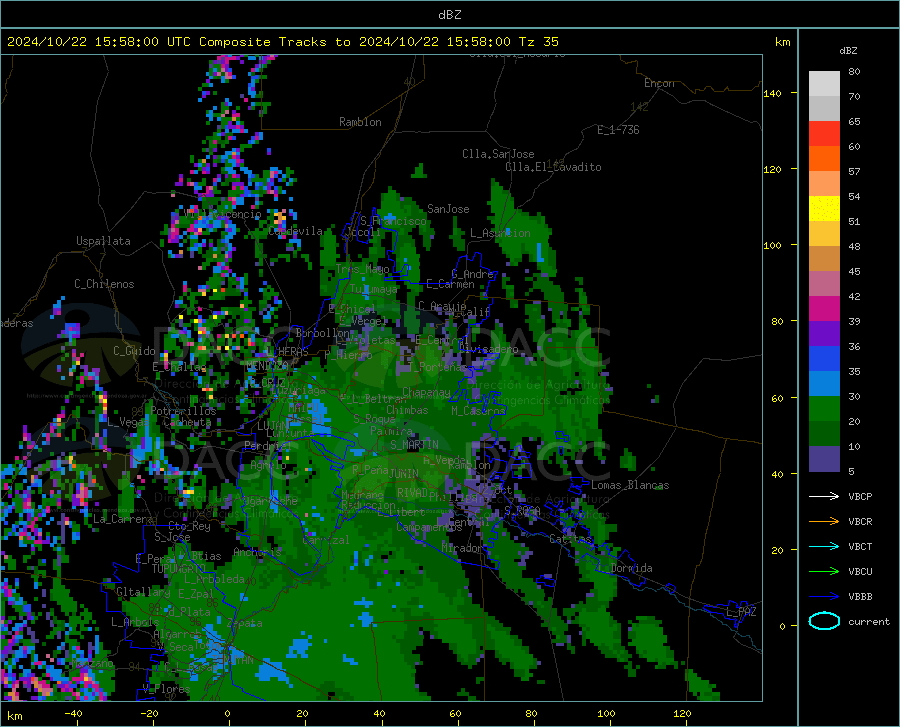Click the 'current' legend label
Image resolution: width=900 pixels, height=727 pixels.
pyautogui.click(x=869, y=621)
